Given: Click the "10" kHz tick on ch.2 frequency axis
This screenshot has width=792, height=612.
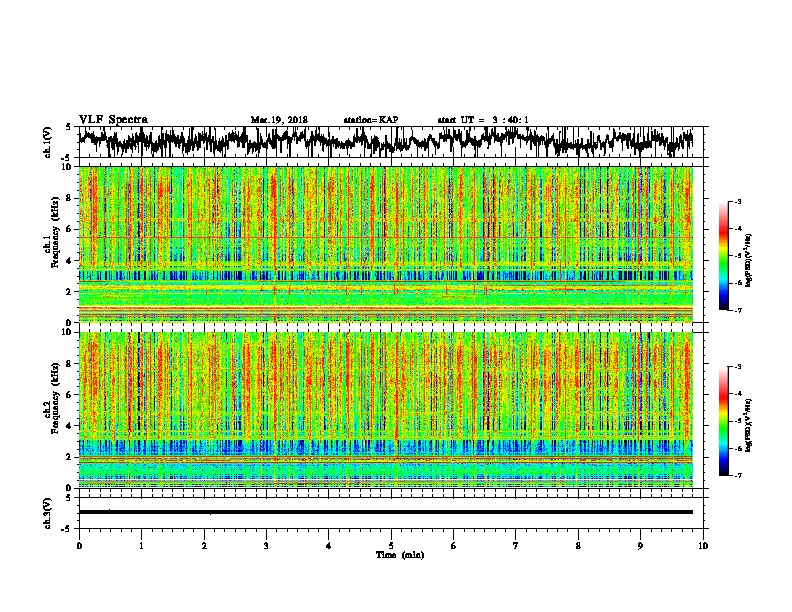Looking at the screenshot, I should pyautogui.click(x=66, y=332).
